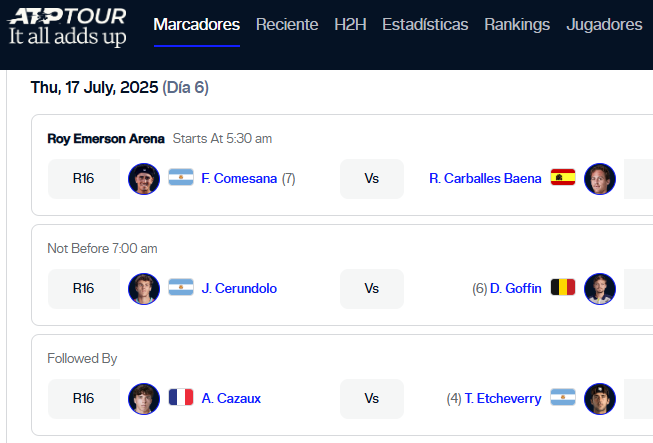The height and width of the screenshot is (443, 653).
Task: Click the France flag beside A. Cazaux
Action: click(181, 397)
